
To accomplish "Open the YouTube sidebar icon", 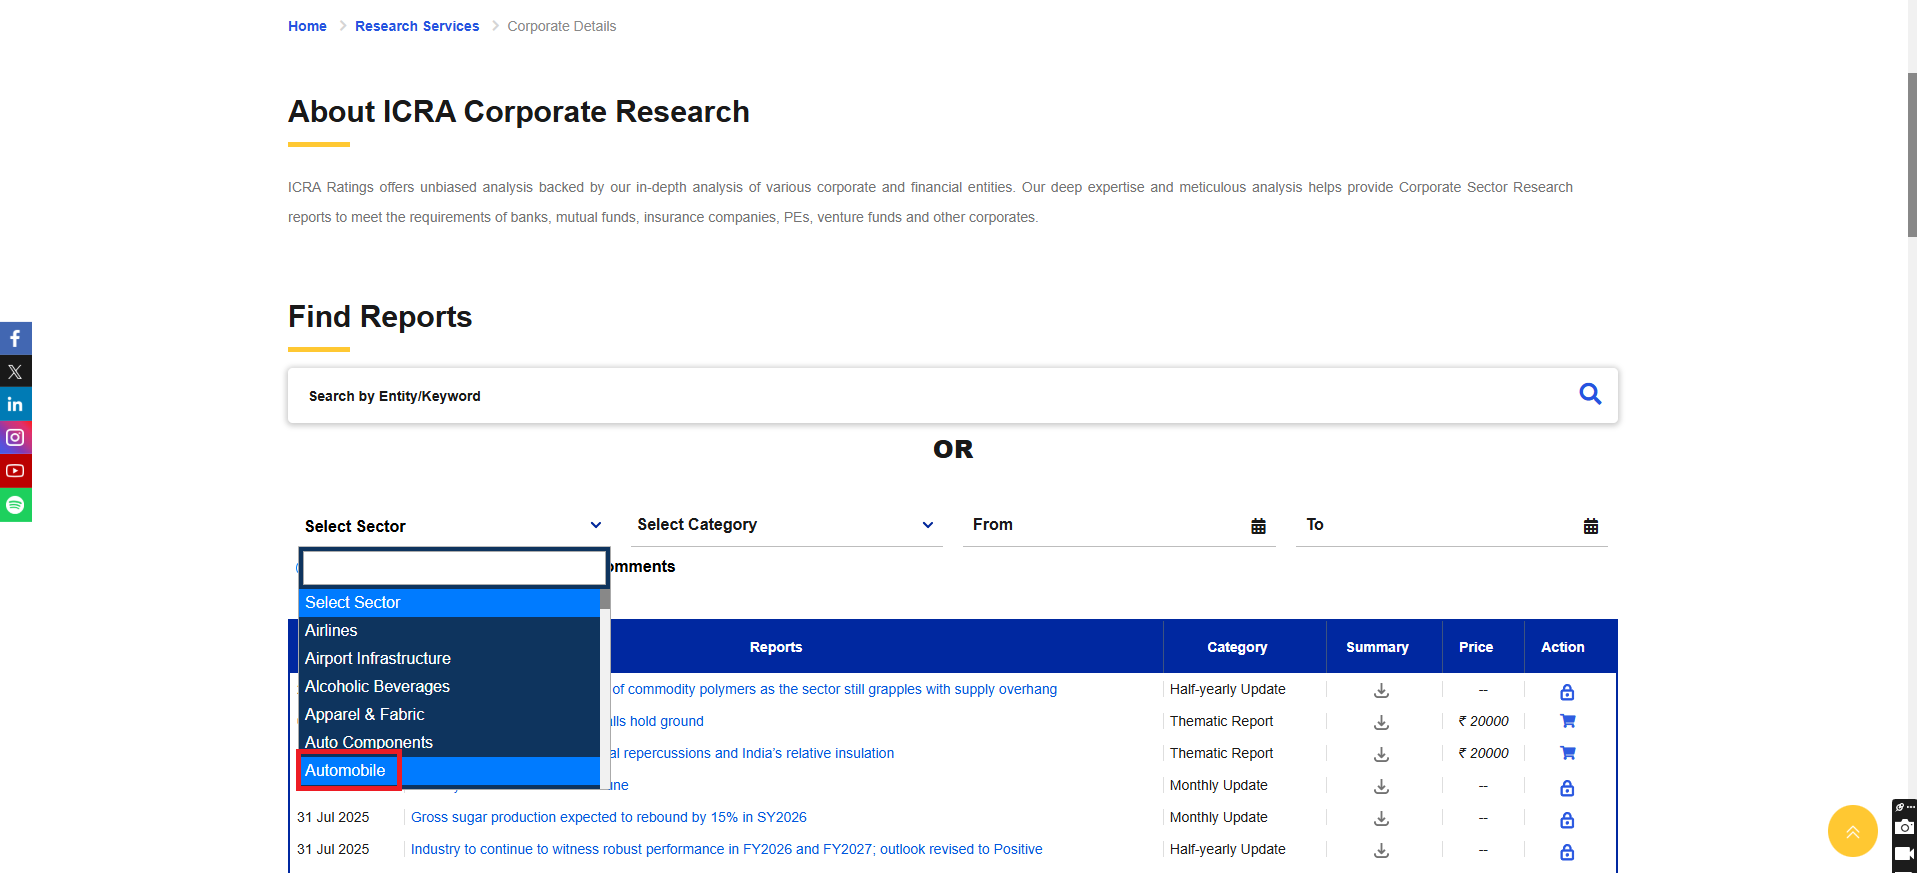I will [15, 471].
